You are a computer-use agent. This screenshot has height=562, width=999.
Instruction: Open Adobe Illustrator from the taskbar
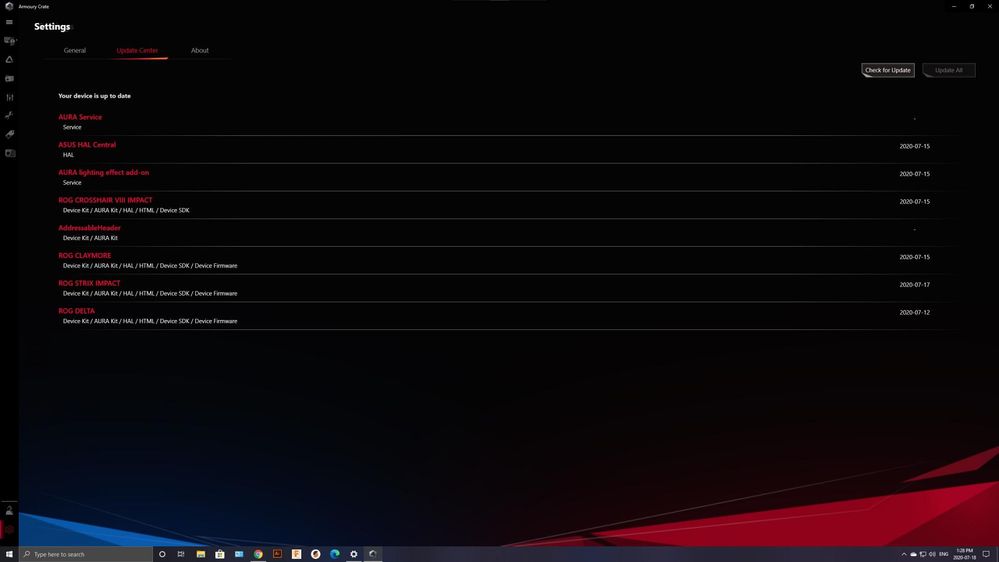tap(277, 554)
